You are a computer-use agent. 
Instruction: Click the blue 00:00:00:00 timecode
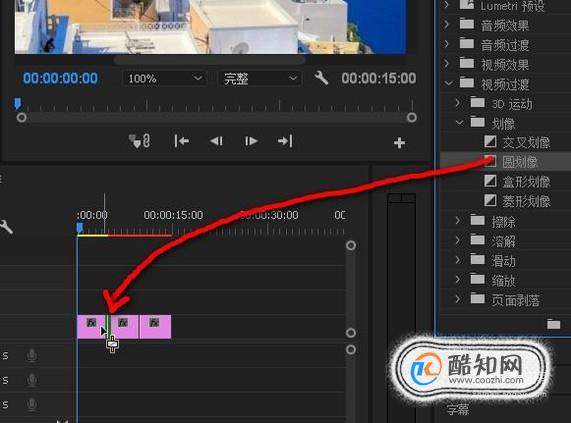[60, 78]
